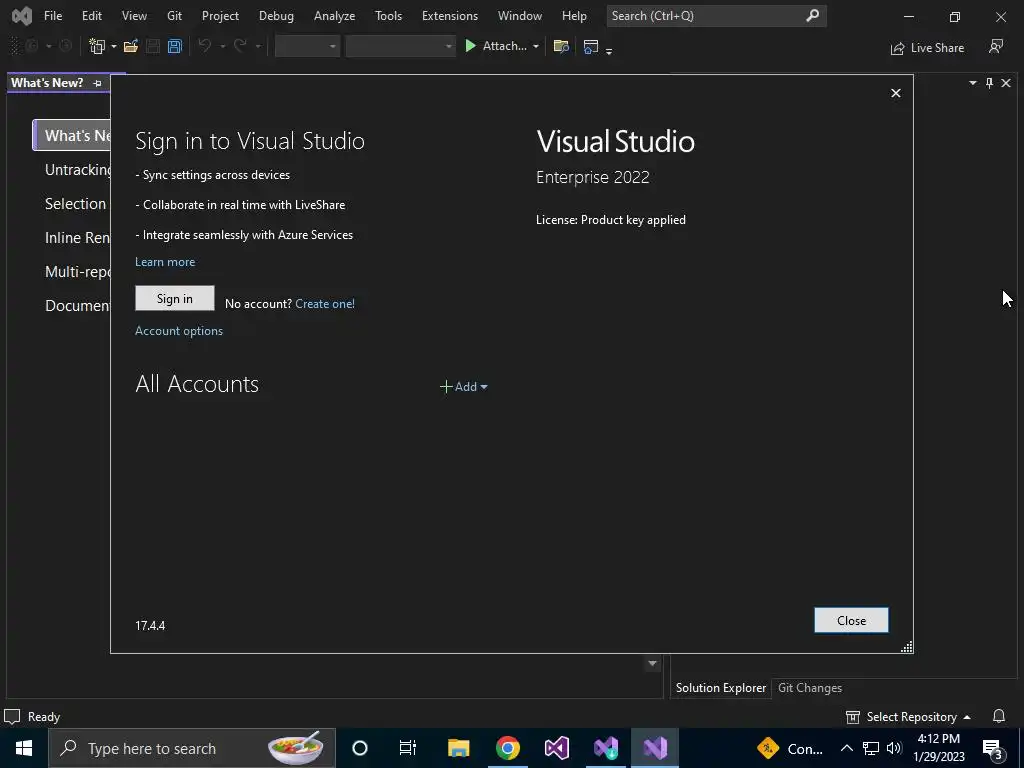Viewport: 1024px width, 768px height.
Task: Switch to the Solution Explorer tab
Action: click(720, 688)
